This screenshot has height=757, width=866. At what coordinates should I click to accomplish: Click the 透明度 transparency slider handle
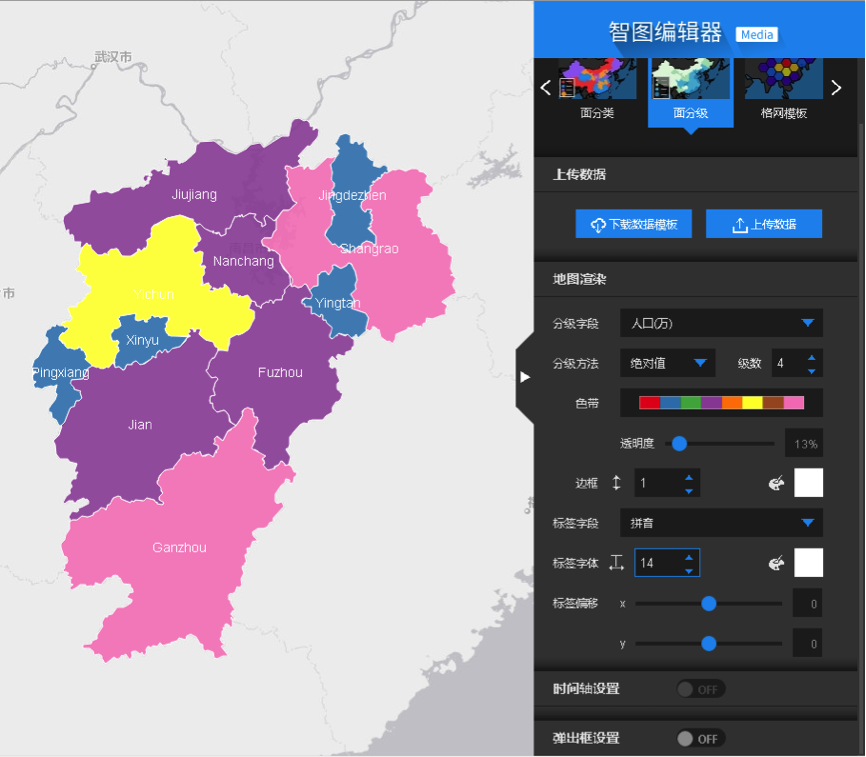point(679,443)
